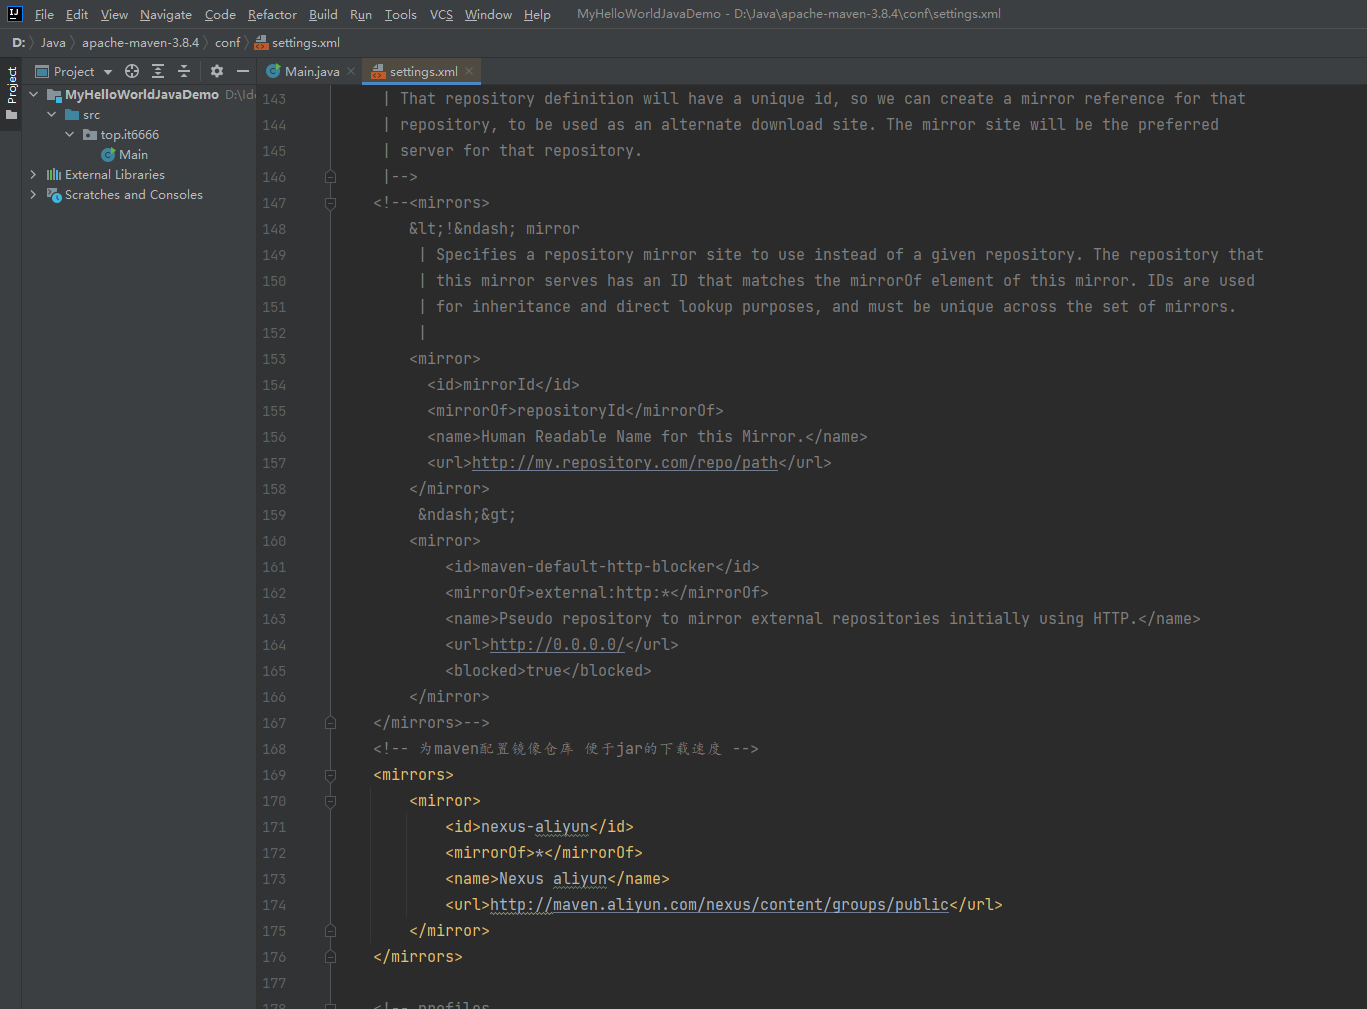Collapse the MyHelloWorldJavaDemo project node
The height and width of the screenshot is (1009, 1367).
click(34, 94)
